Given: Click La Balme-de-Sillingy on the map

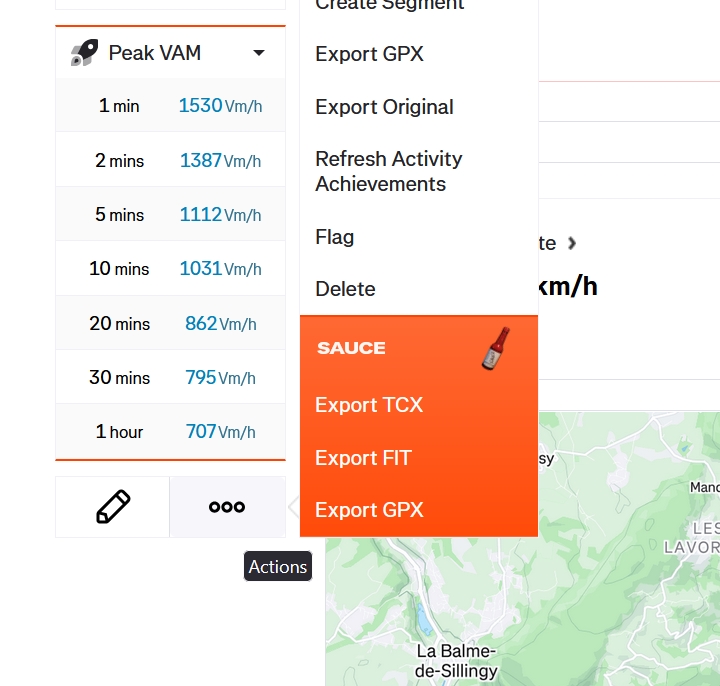Looking at the screenshot, I should [x=455, y=660].
